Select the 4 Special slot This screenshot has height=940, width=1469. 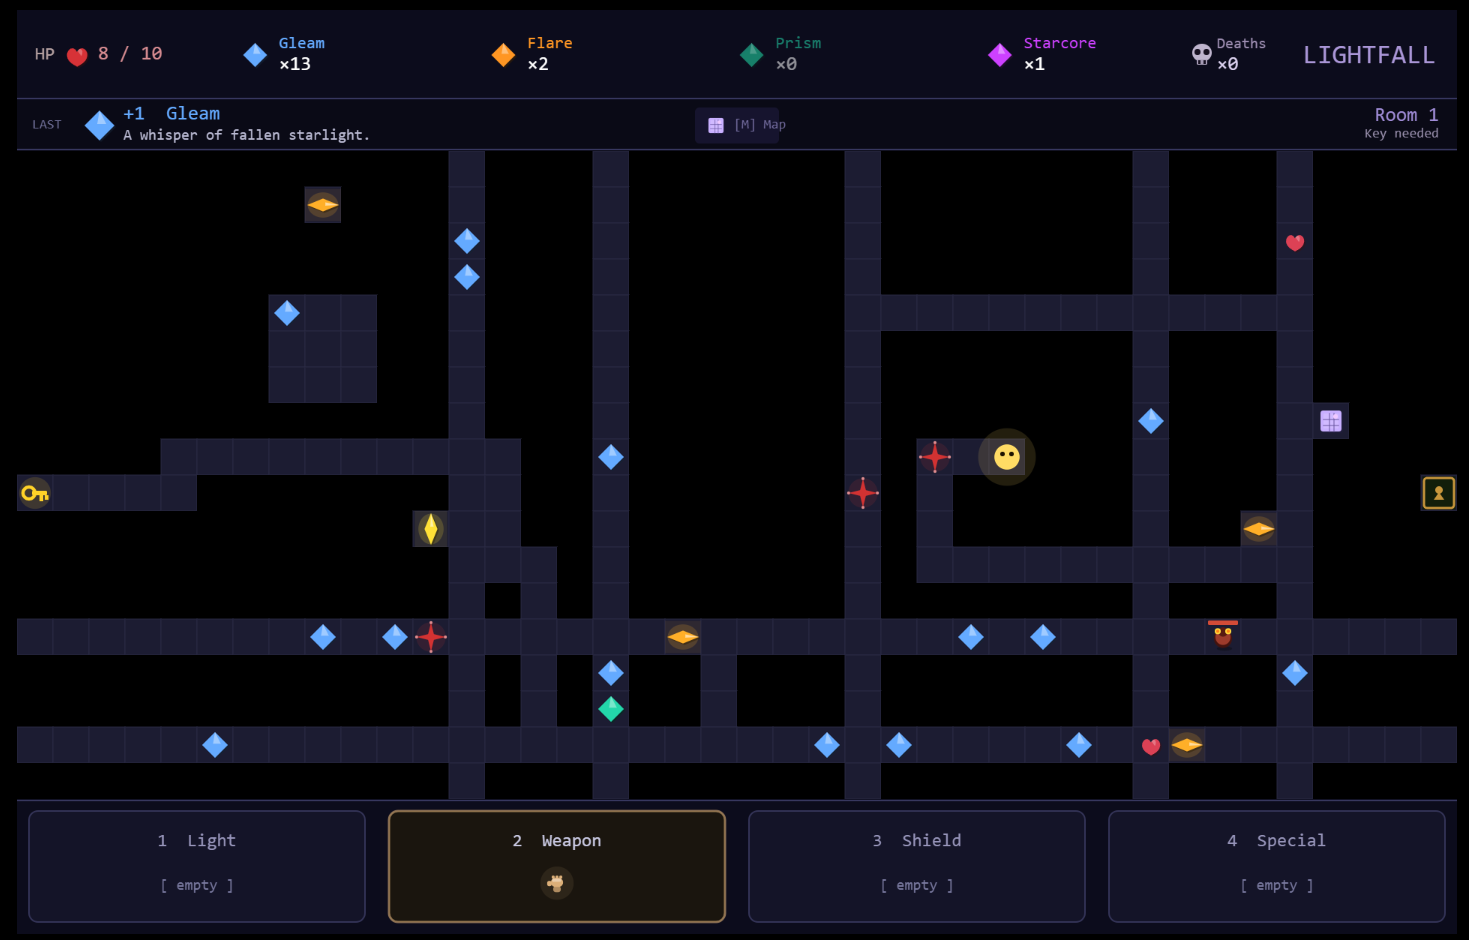[x=1277, y=866]
